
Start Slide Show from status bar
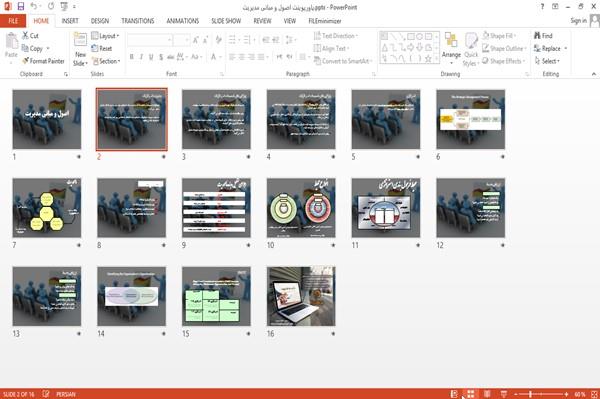pyautogui.click(x=504, y=394)
